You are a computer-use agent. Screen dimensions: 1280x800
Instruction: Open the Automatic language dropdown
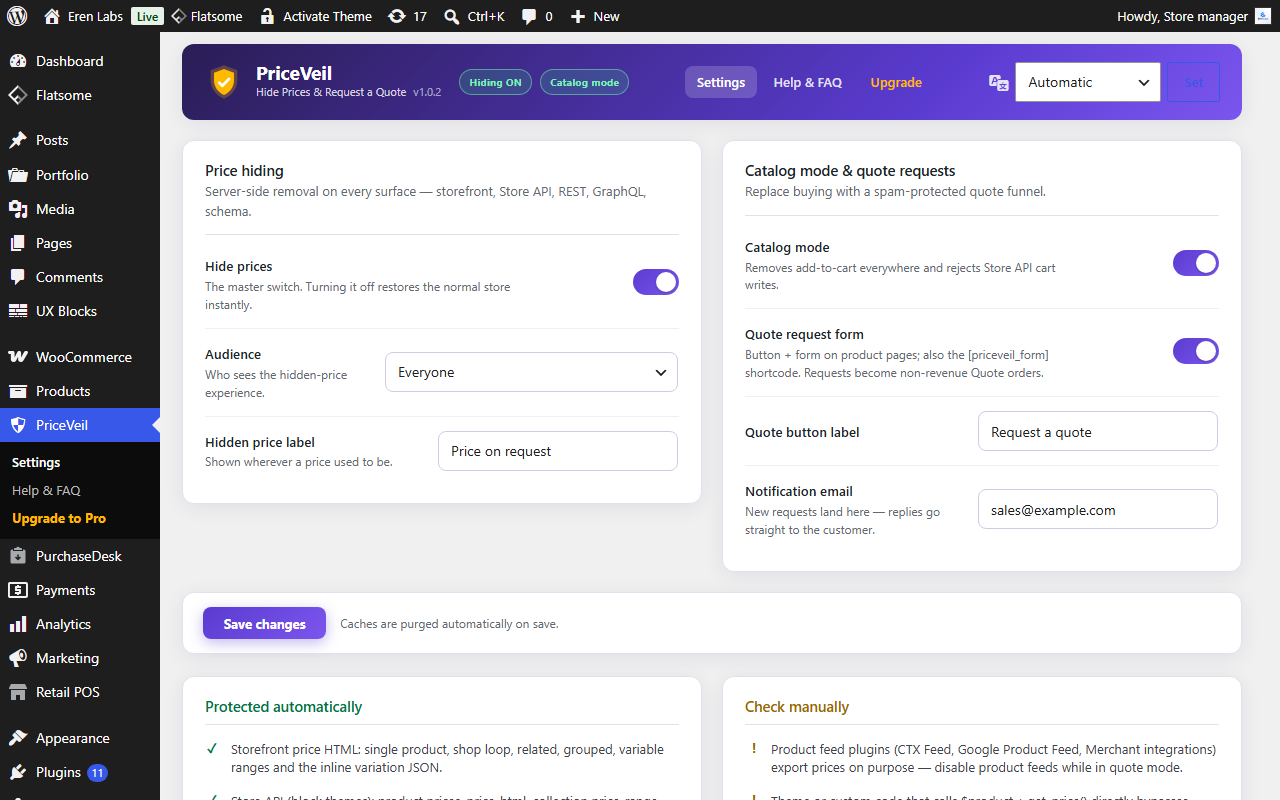tap(1088, 82)
